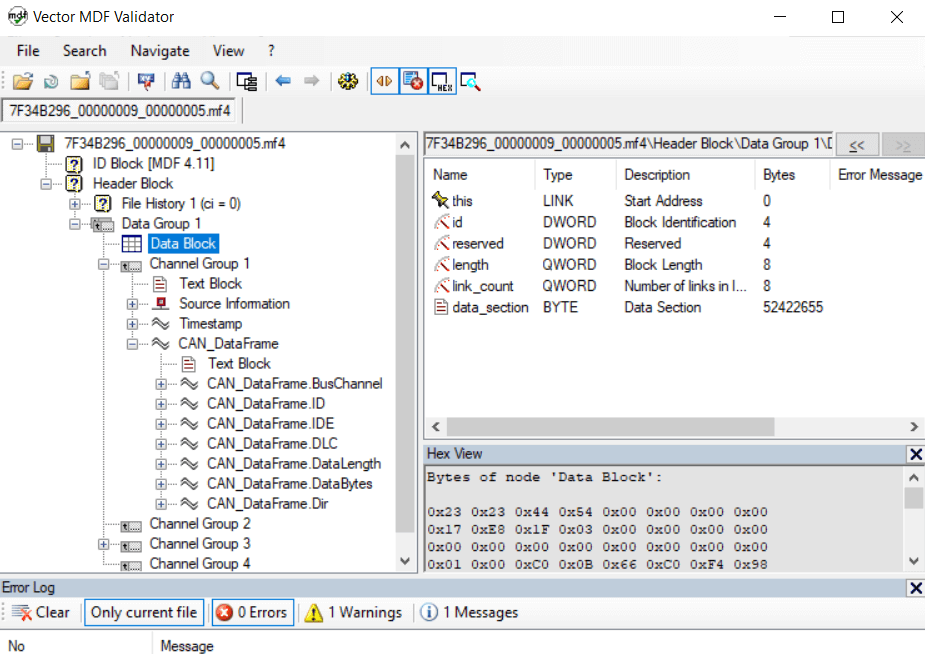Viewport: 925px width, 654px height.
Task: Expand the CAN_DataFrame.DLC node
Action: 160,443
